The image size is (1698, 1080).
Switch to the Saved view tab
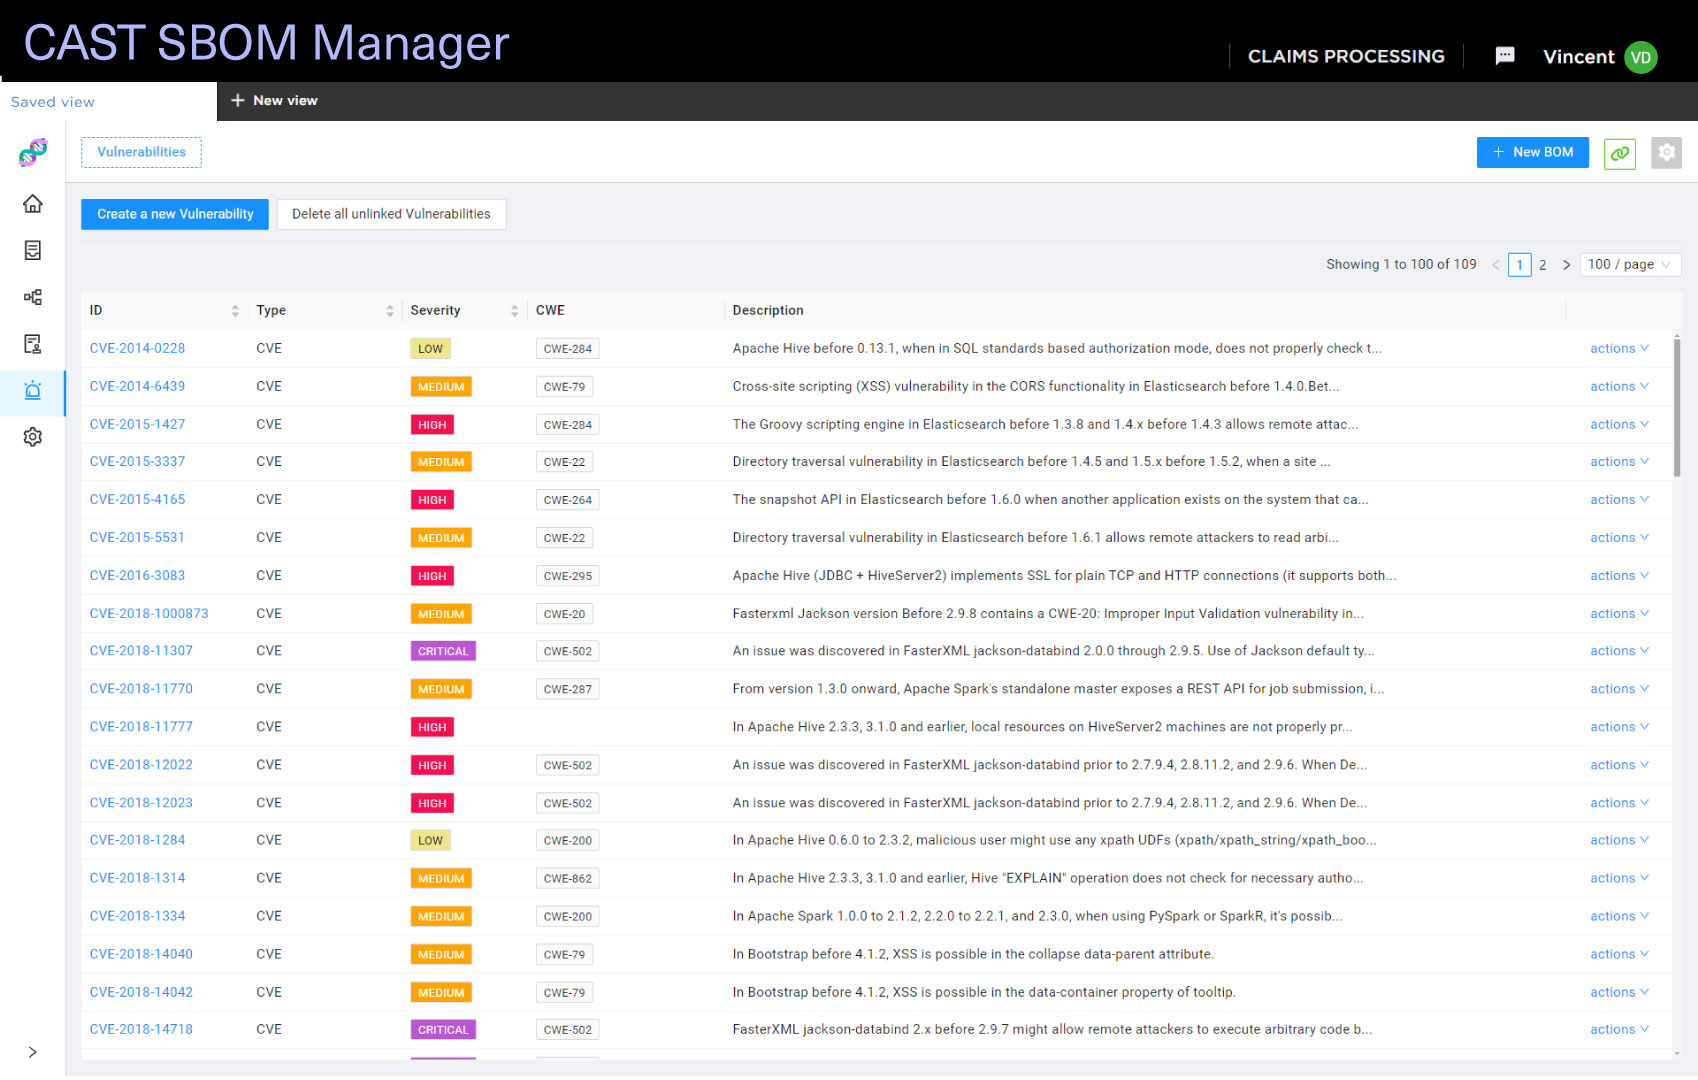coord(53,101)
